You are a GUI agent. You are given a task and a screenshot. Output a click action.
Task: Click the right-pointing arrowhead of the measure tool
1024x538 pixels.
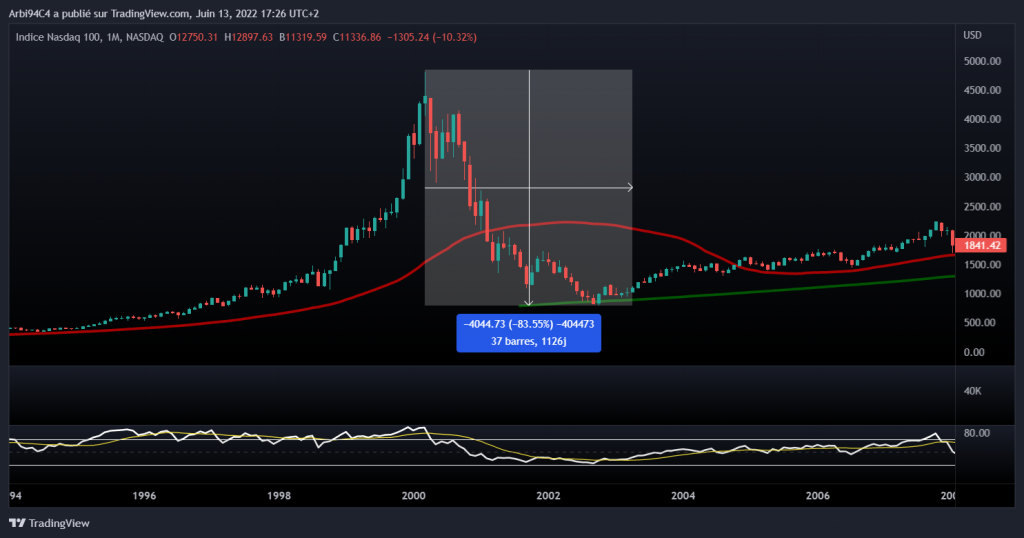pos(629,187)
